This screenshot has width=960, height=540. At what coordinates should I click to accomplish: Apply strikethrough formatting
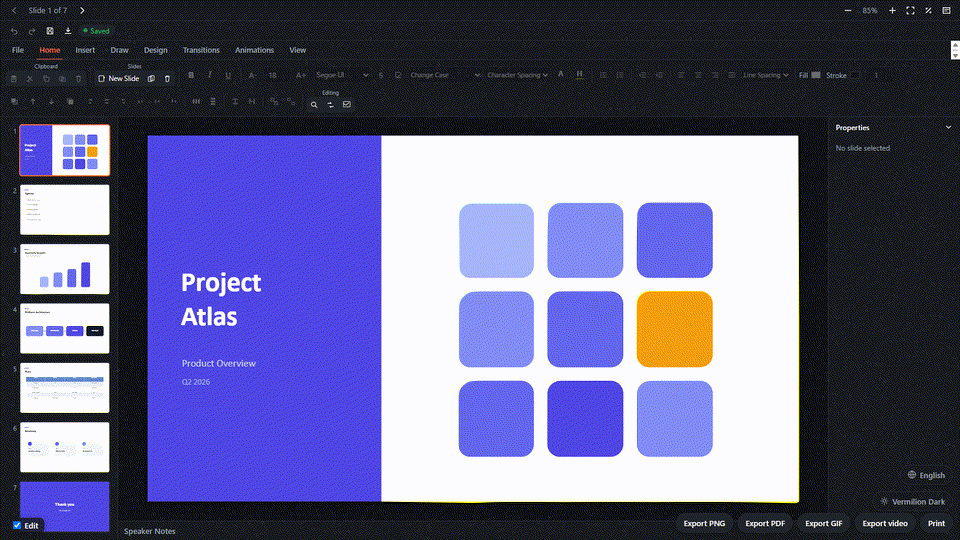[381, 75]
